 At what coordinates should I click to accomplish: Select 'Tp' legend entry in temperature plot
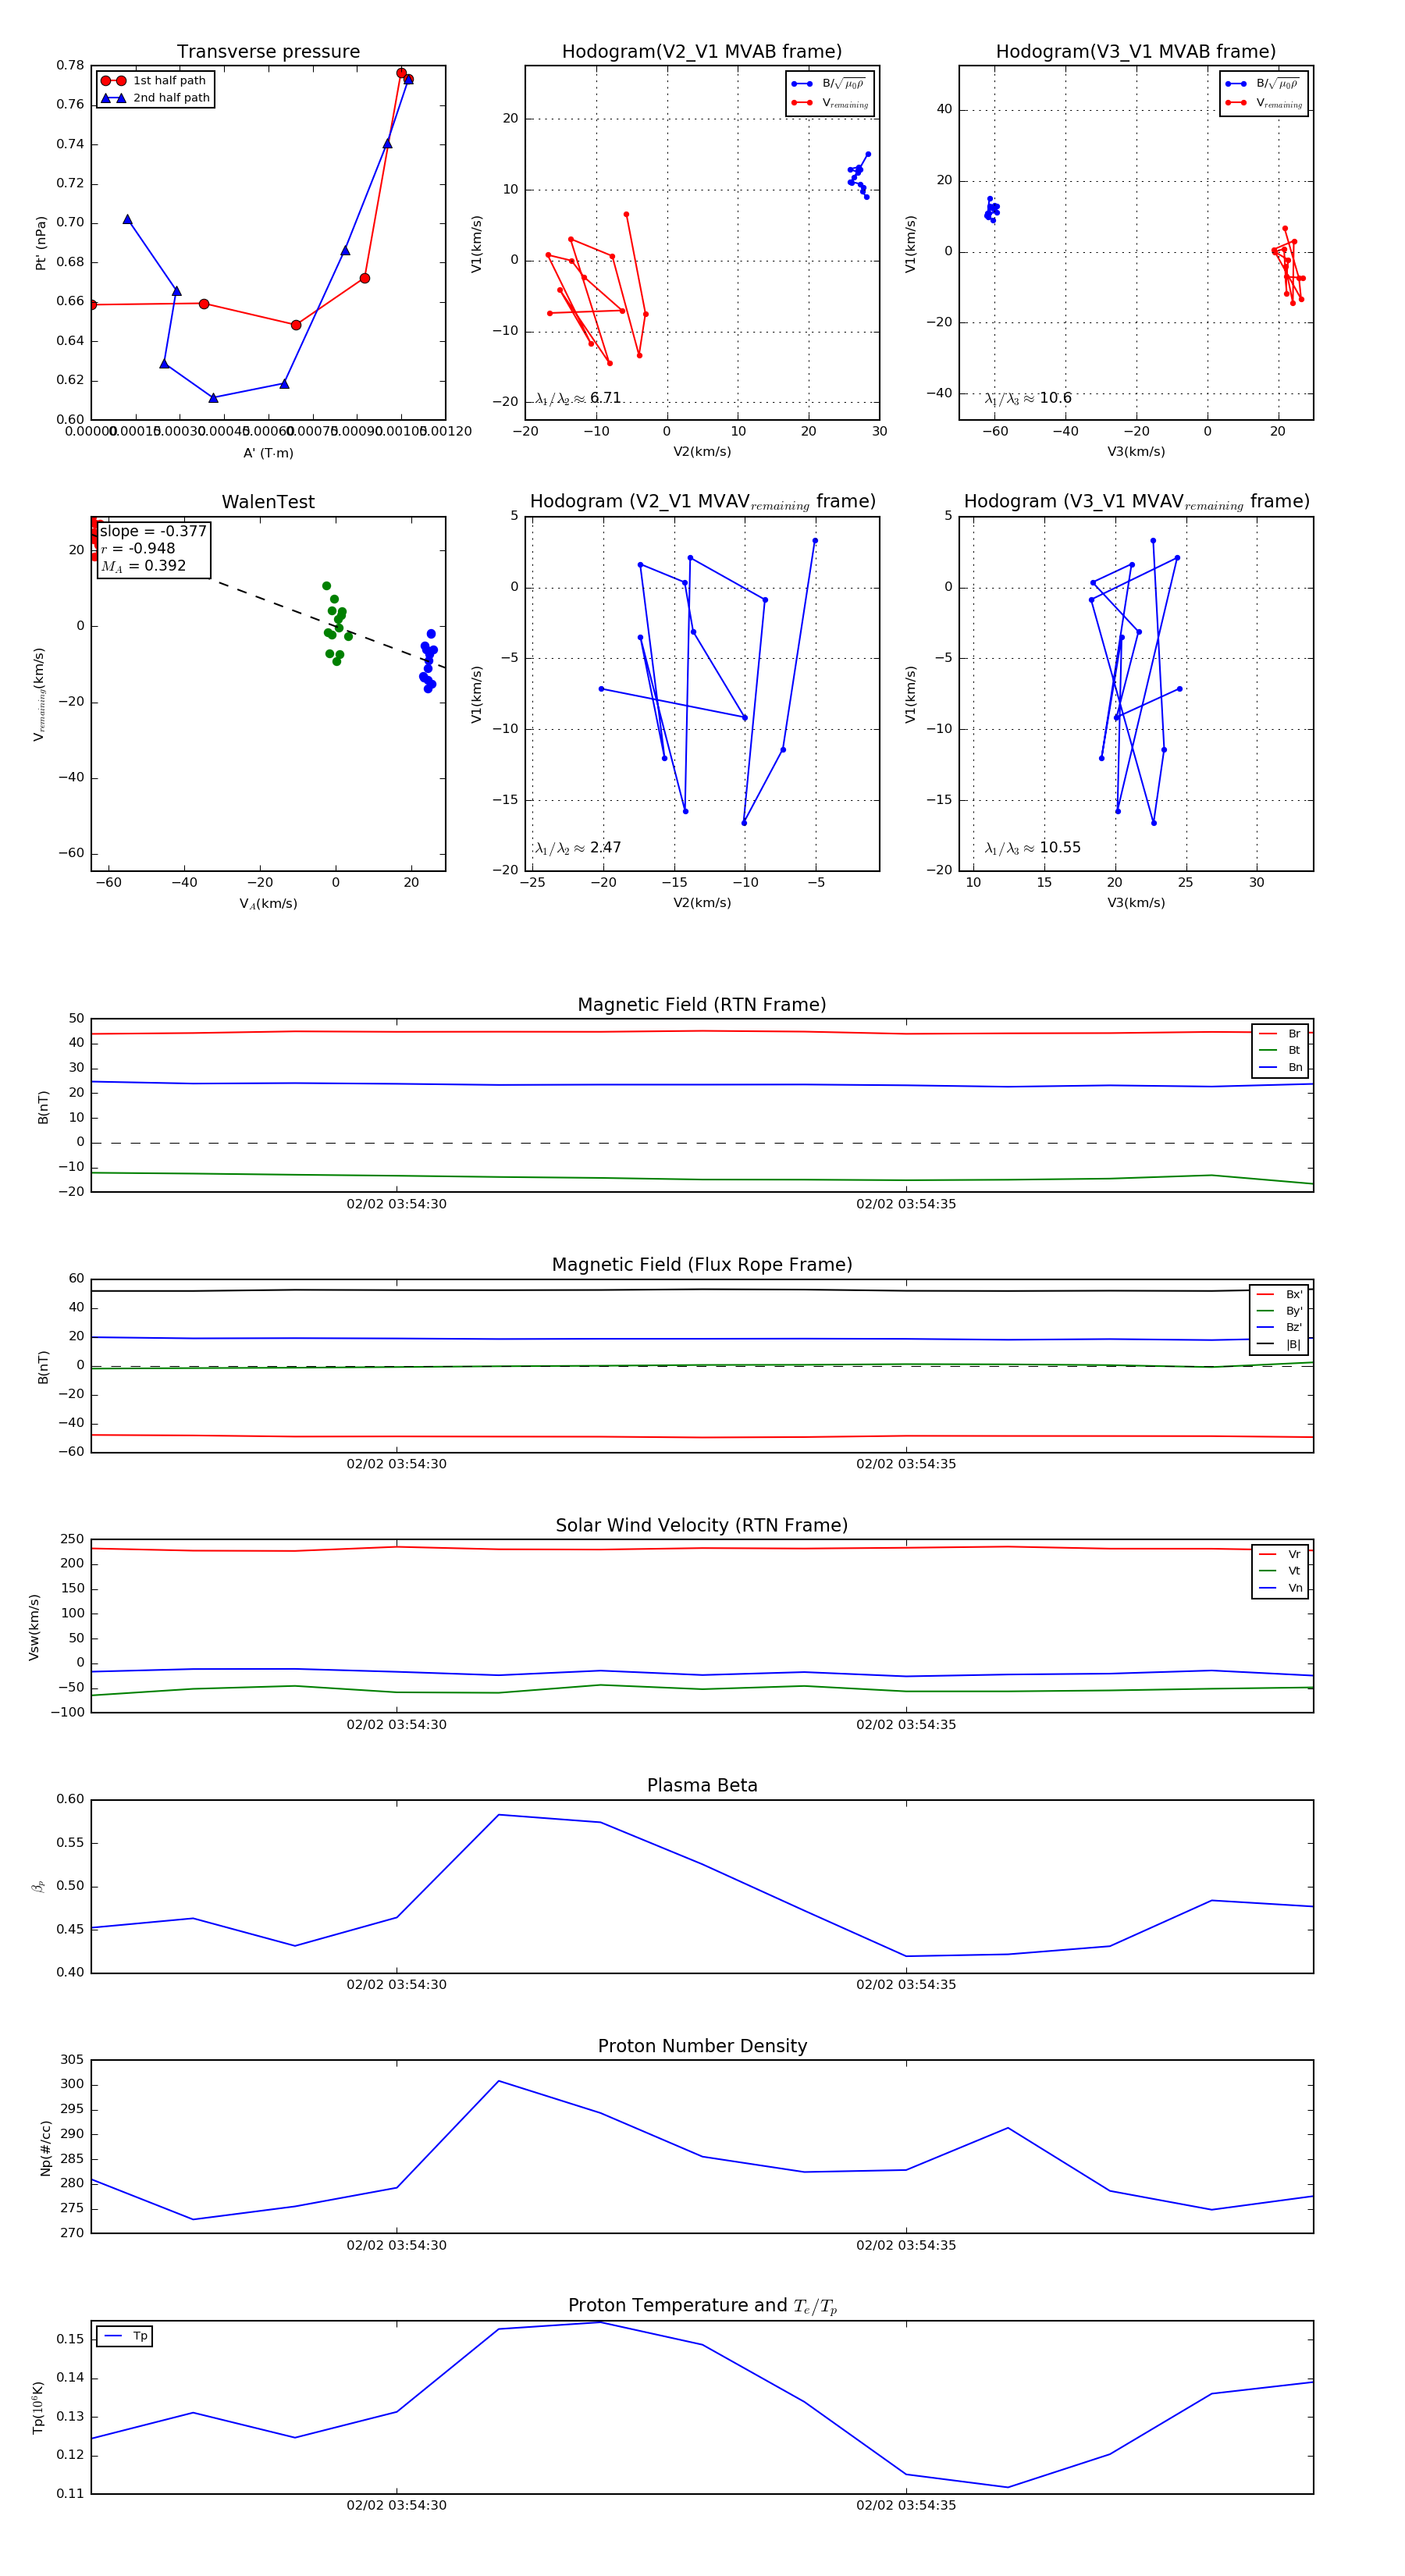126,2336
